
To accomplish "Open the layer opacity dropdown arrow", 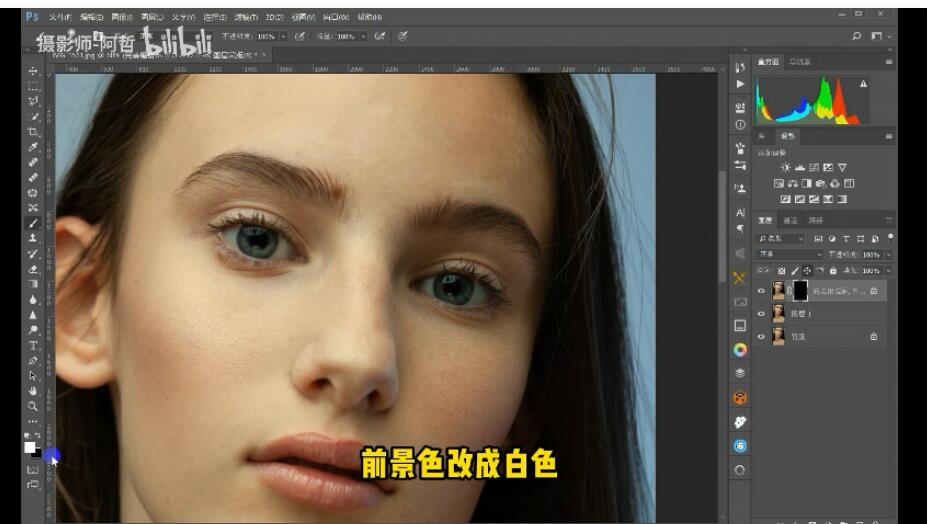I will [x=889, y=255].
